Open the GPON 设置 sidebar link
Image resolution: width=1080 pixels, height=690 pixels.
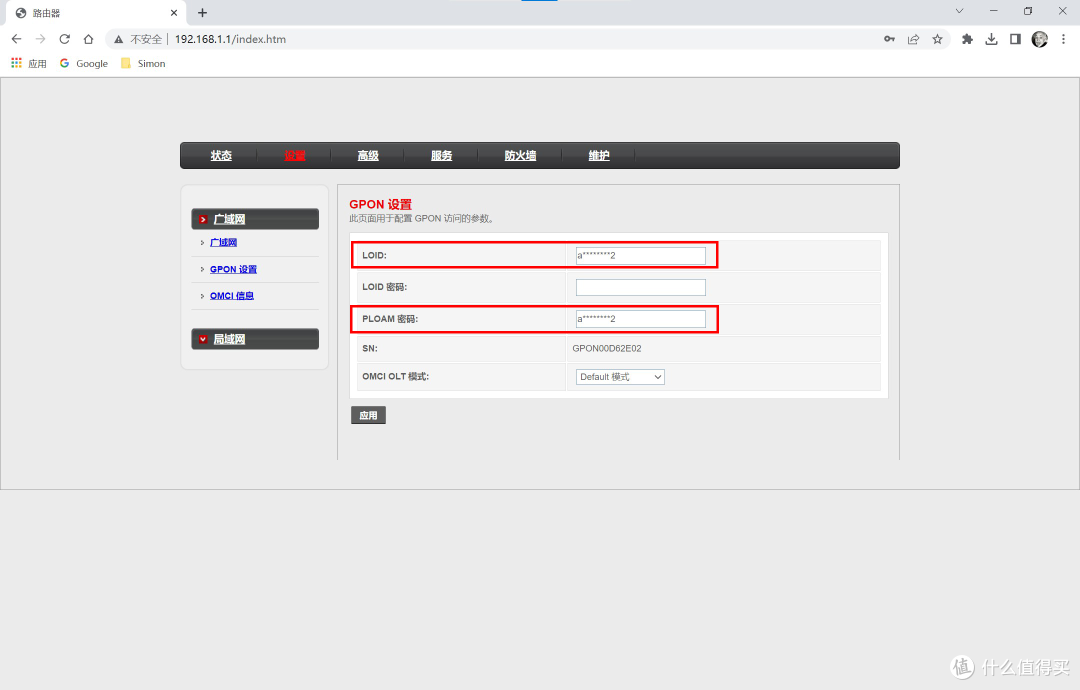233,269
